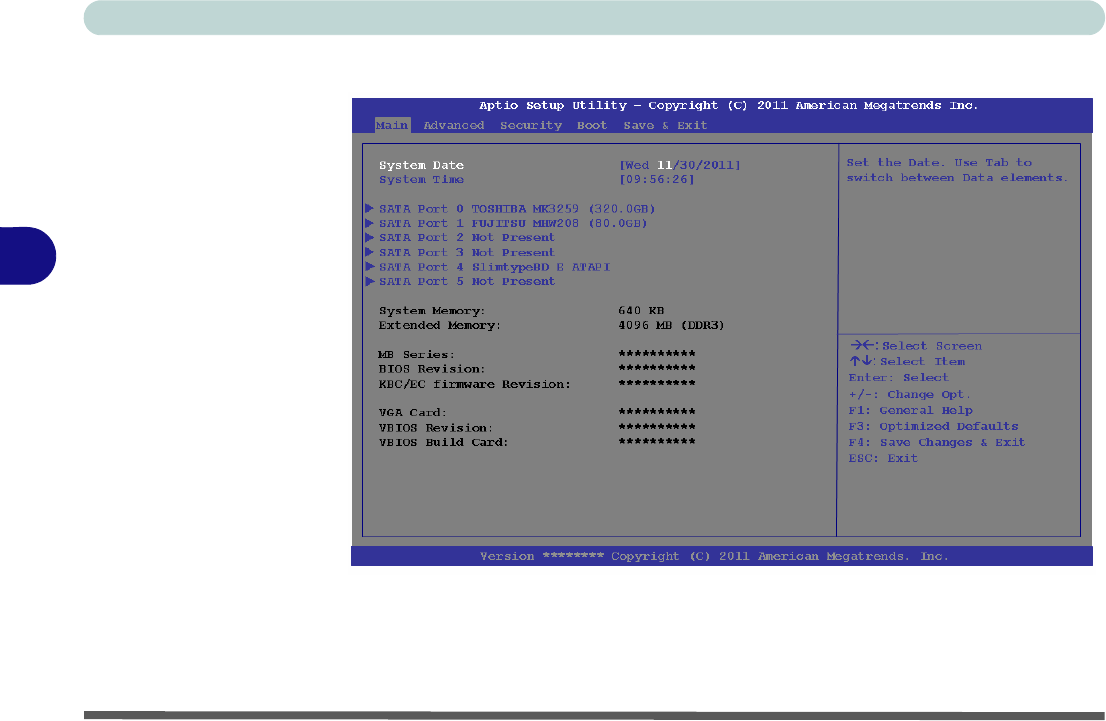Open the Security tab
The image size is (1106, 721).
[x=531, y=126]
